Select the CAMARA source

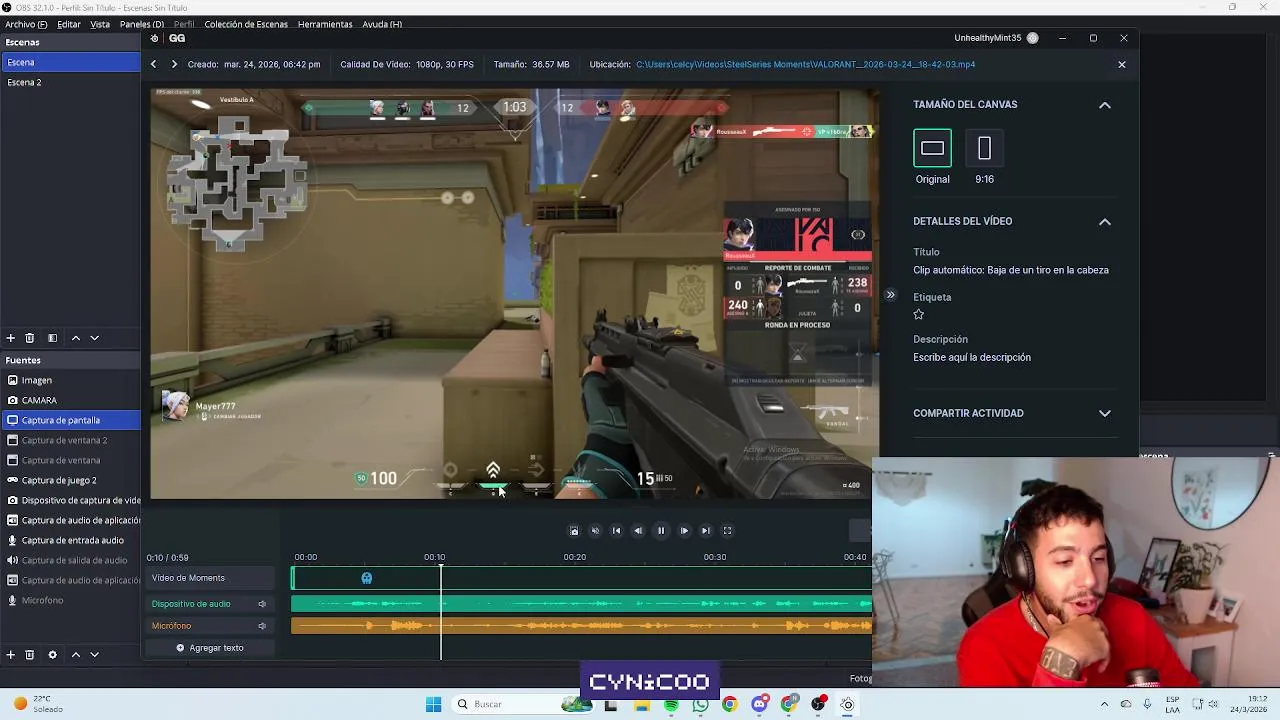70,400
